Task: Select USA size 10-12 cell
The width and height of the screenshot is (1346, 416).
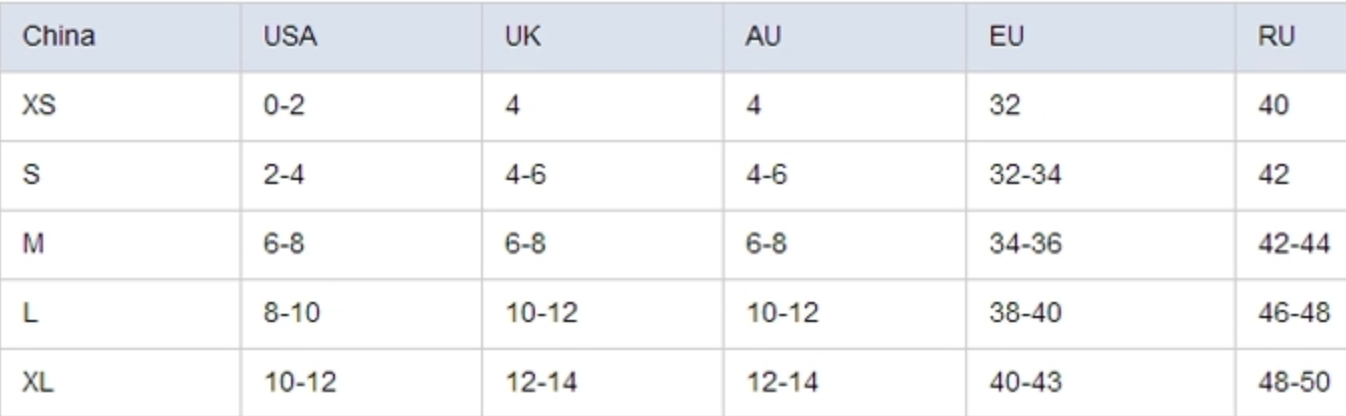Action: point(361,382)
